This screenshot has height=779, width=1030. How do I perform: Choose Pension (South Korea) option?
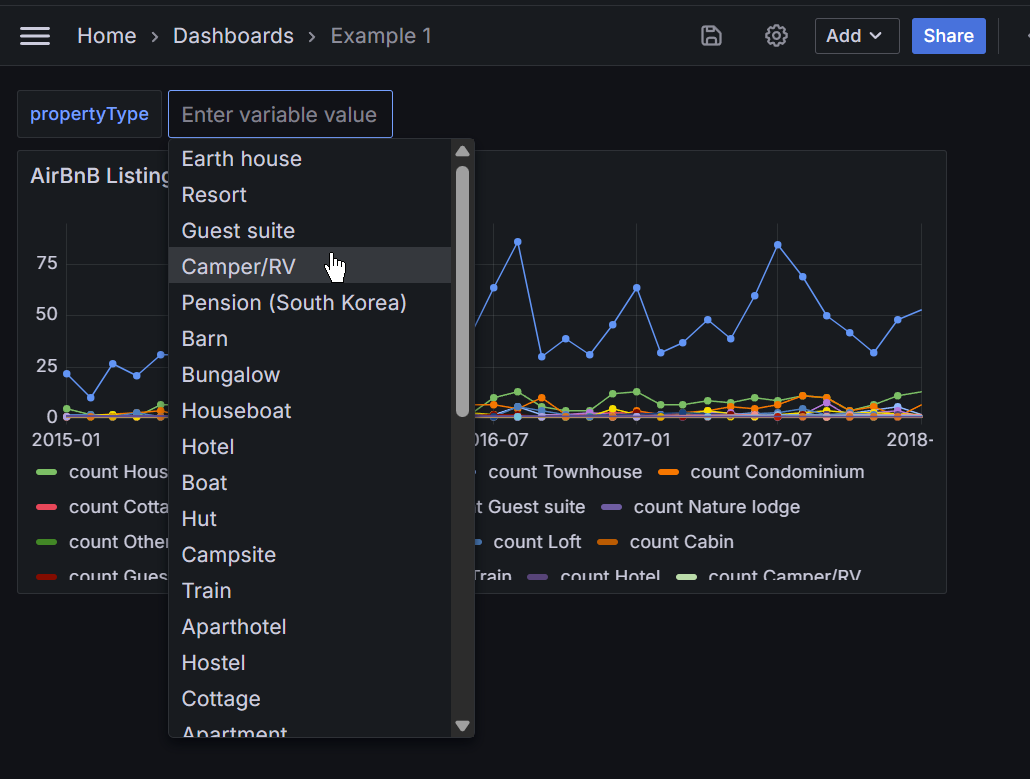tap(294, 303)
